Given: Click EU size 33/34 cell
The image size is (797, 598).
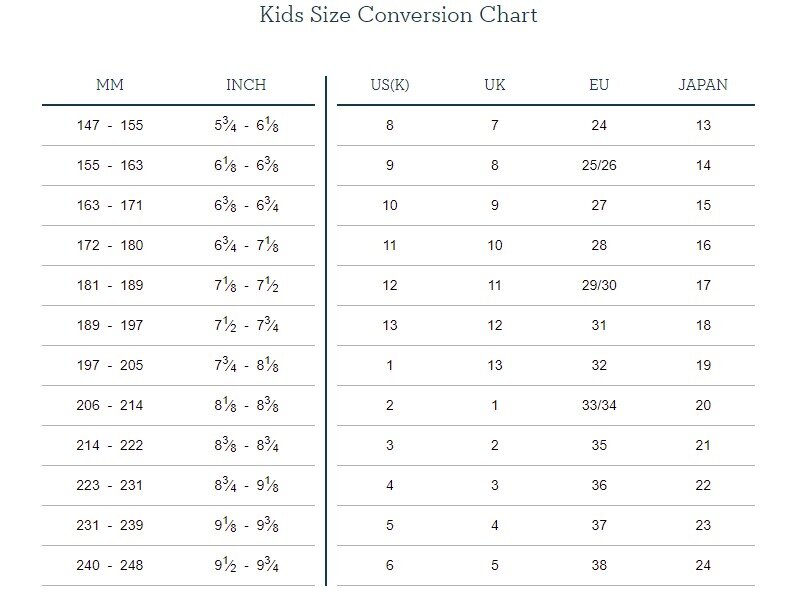Looking at the screenshot, I should (599, 406).
